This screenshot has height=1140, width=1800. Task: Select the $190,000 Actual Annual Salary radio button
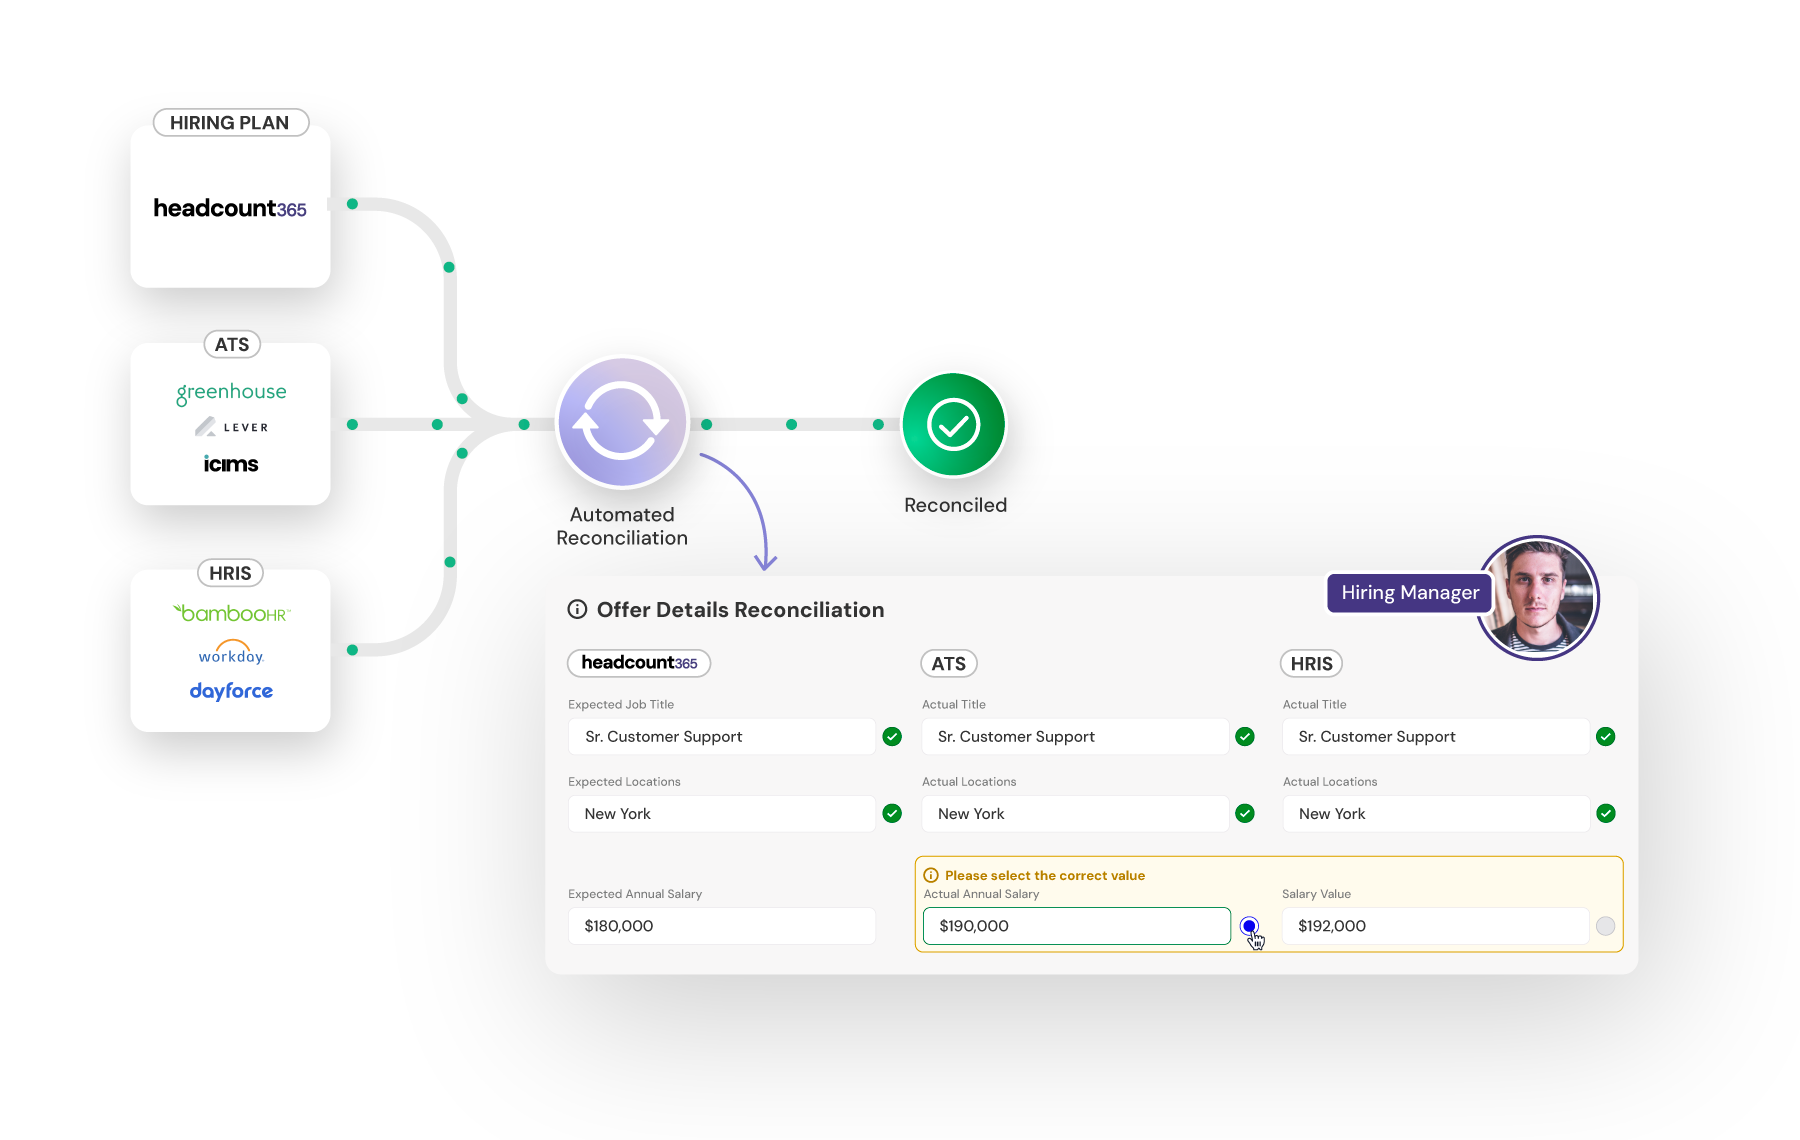click(1248, 926)
